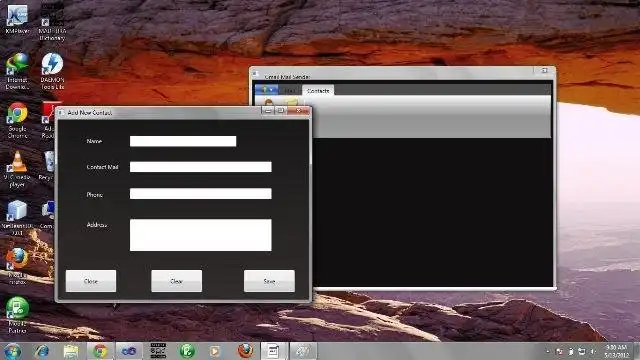Screen dimensions: 640x360
Task: Click the Address multi-line text area
Action: 200,235
